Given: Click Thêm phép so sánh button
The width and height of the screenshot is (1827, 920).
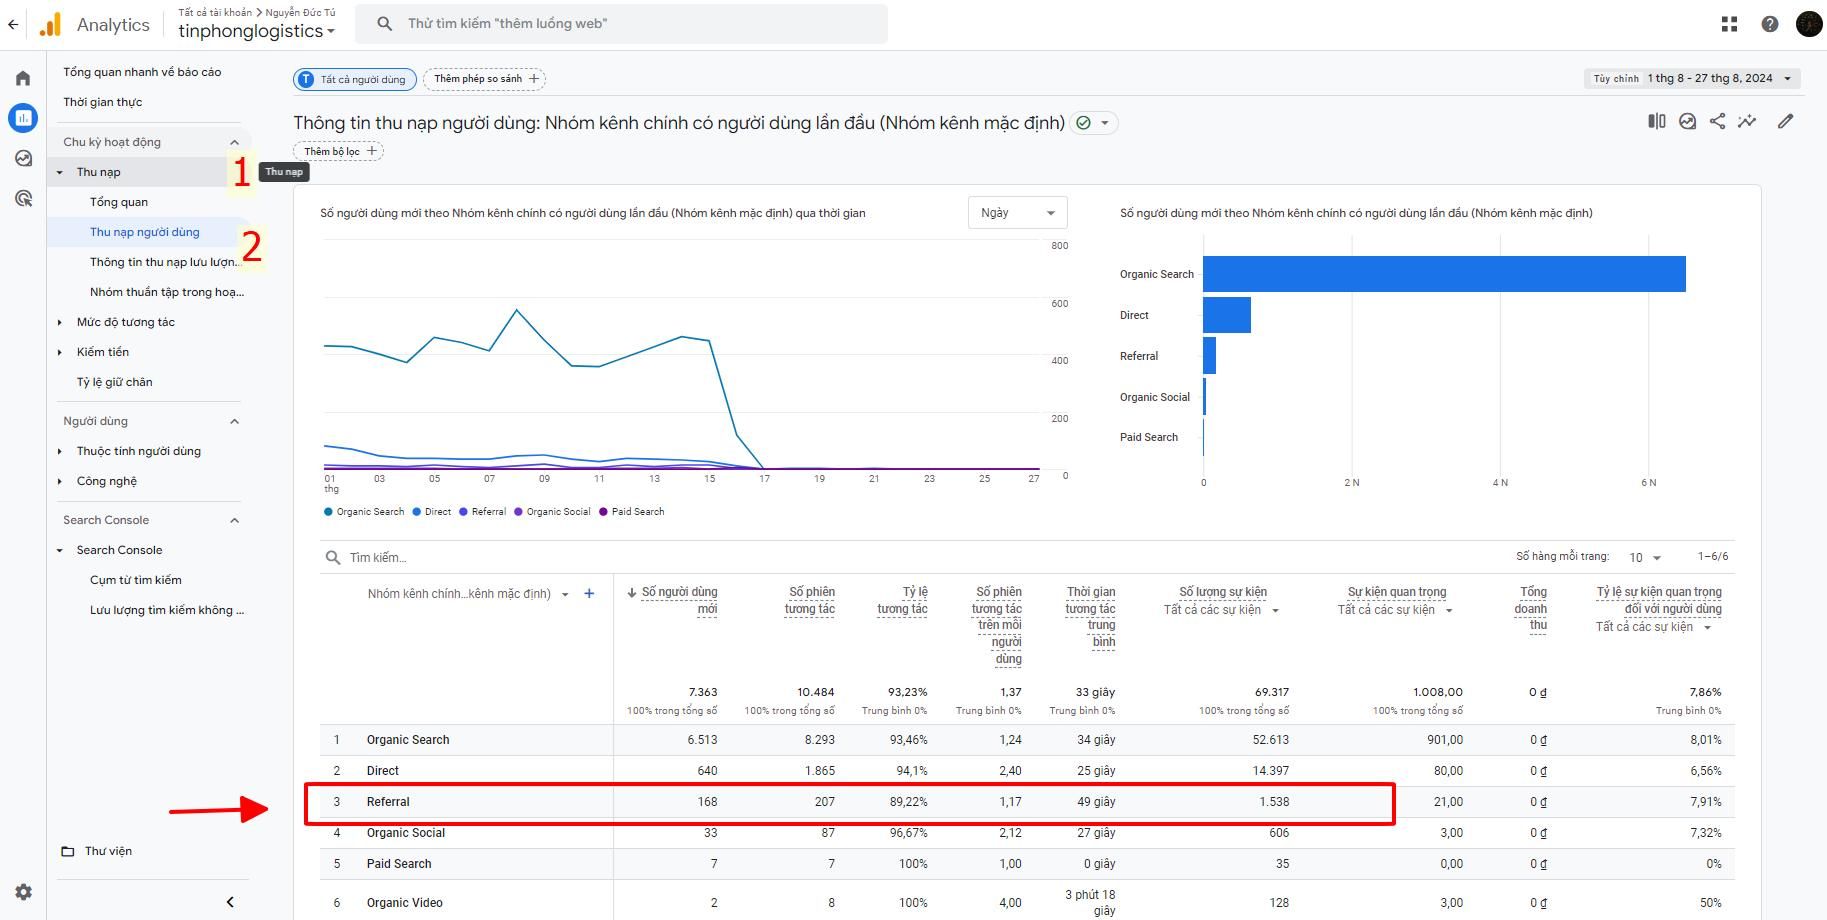Looking at the screenshot, I should (485, 79).
